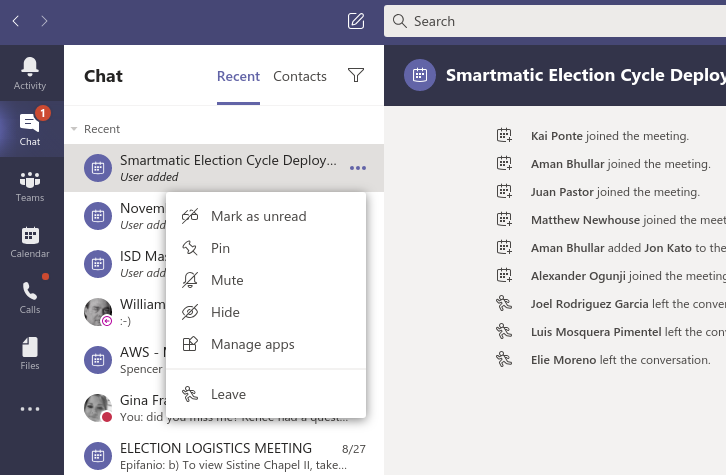This screenshot has width=726, height=475.
Task: Open Chat in the sidebar
Action: 30,129
